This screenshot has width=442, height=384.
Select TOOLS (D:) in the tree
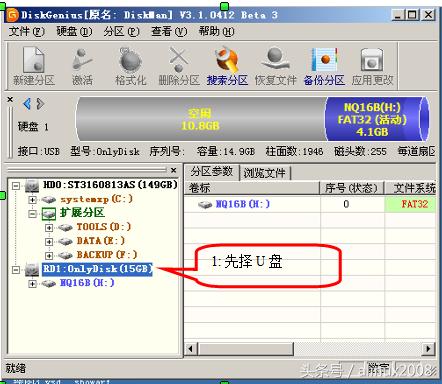point(104,227)
